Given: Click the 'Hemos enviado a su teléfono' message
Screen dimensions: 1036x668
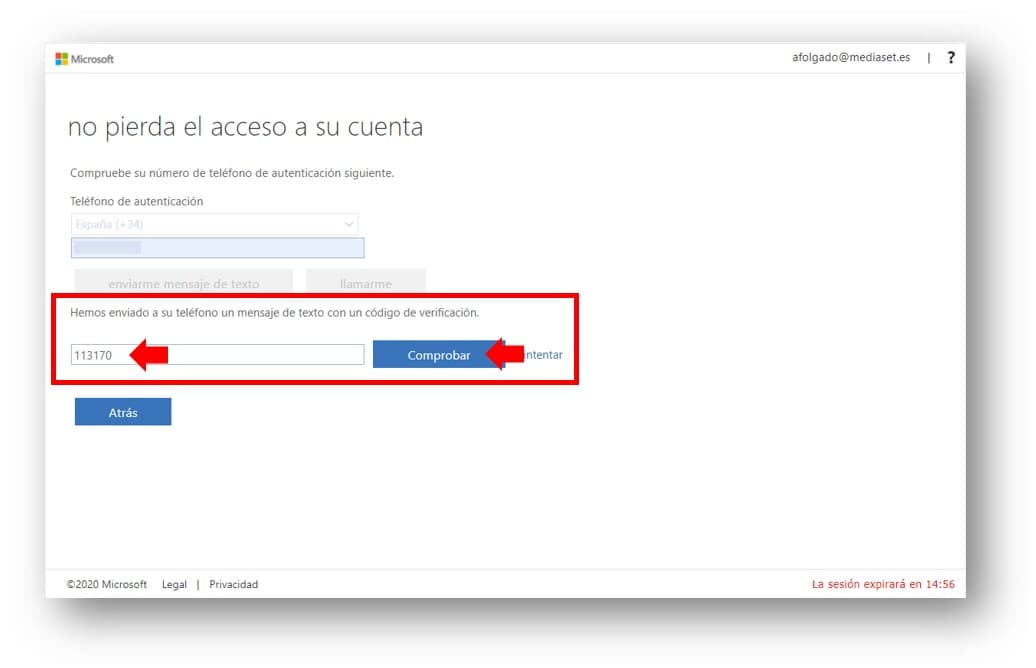Looking at the screenshot, I should pyautogui.click(x=274, y=313).
